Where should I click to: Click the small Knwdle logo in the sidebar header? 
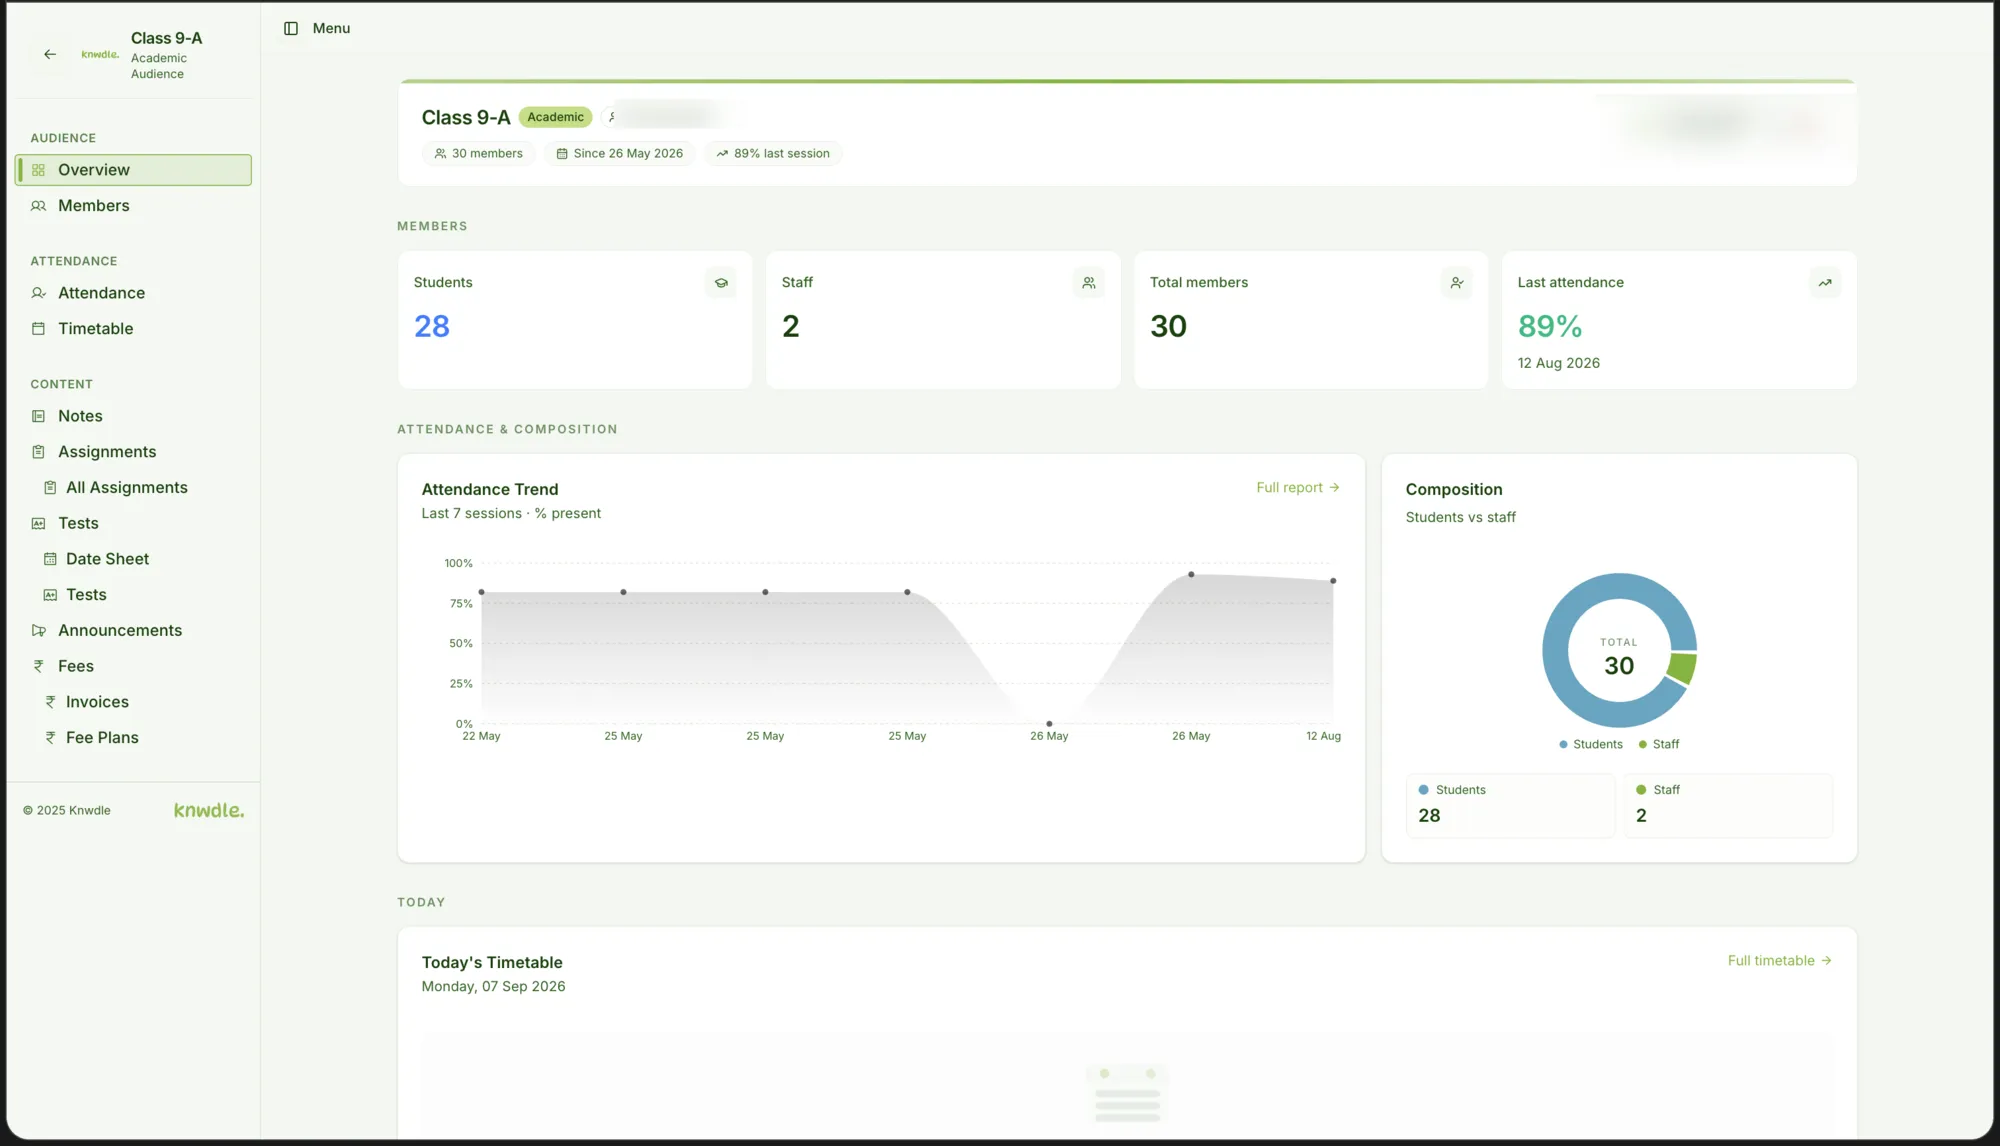pos(100,55)
